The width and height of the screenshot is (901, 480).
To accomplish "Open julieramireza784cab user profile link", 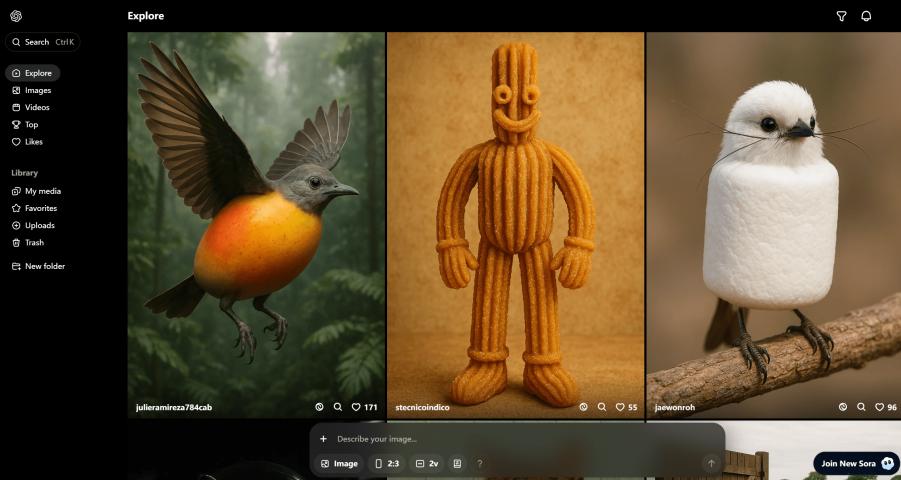I will (174, 407).
